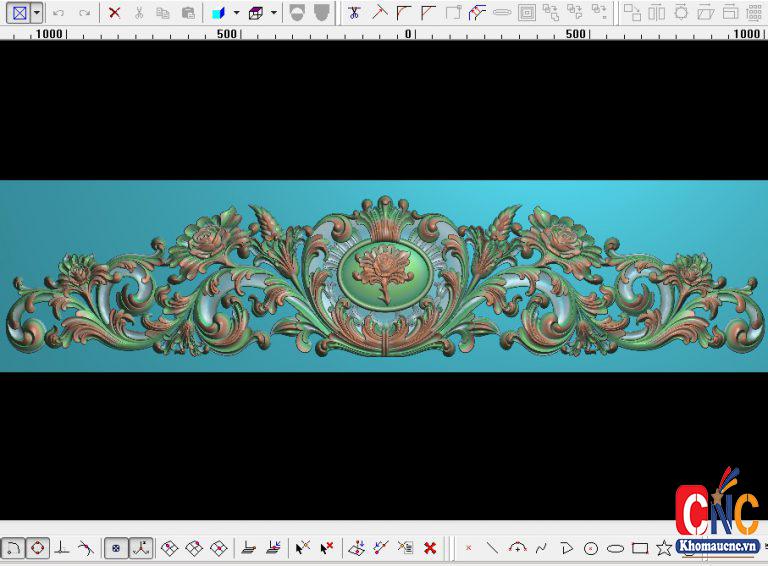Click the tangent snap icon
768x566 pixels.
tap(86, 548)
